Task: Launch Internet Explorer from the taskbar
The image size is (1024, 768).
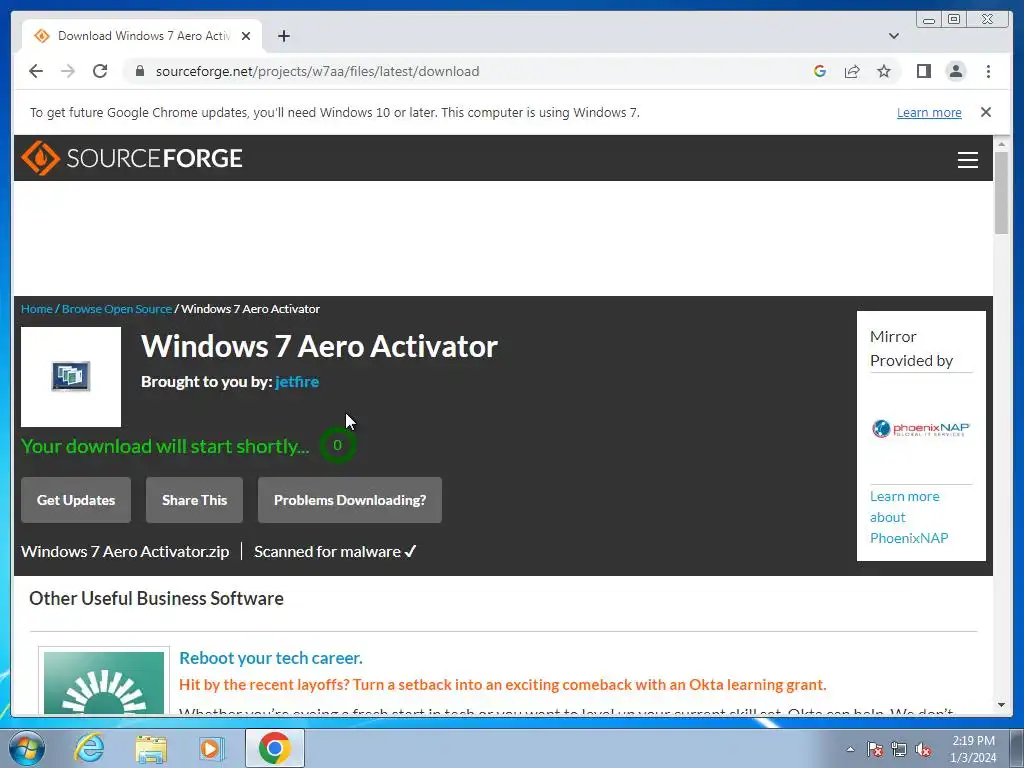Action: pyautogui.click(x=89, y=748)
